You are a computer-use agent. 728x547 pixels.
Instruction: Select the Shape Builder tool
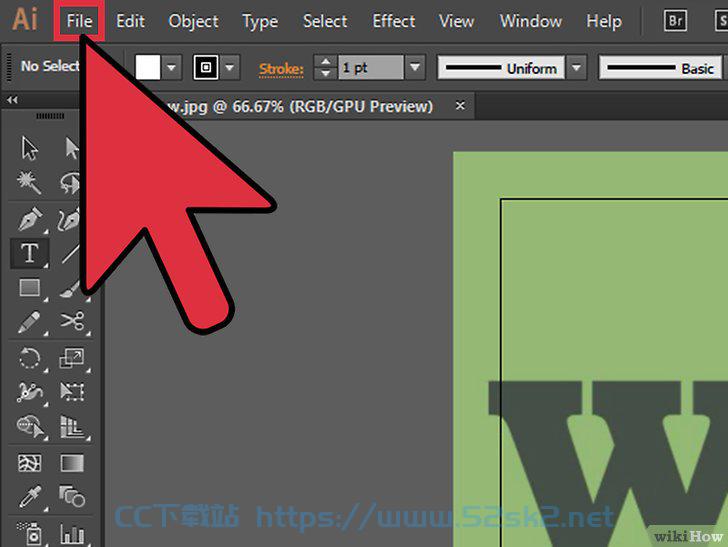30,426
